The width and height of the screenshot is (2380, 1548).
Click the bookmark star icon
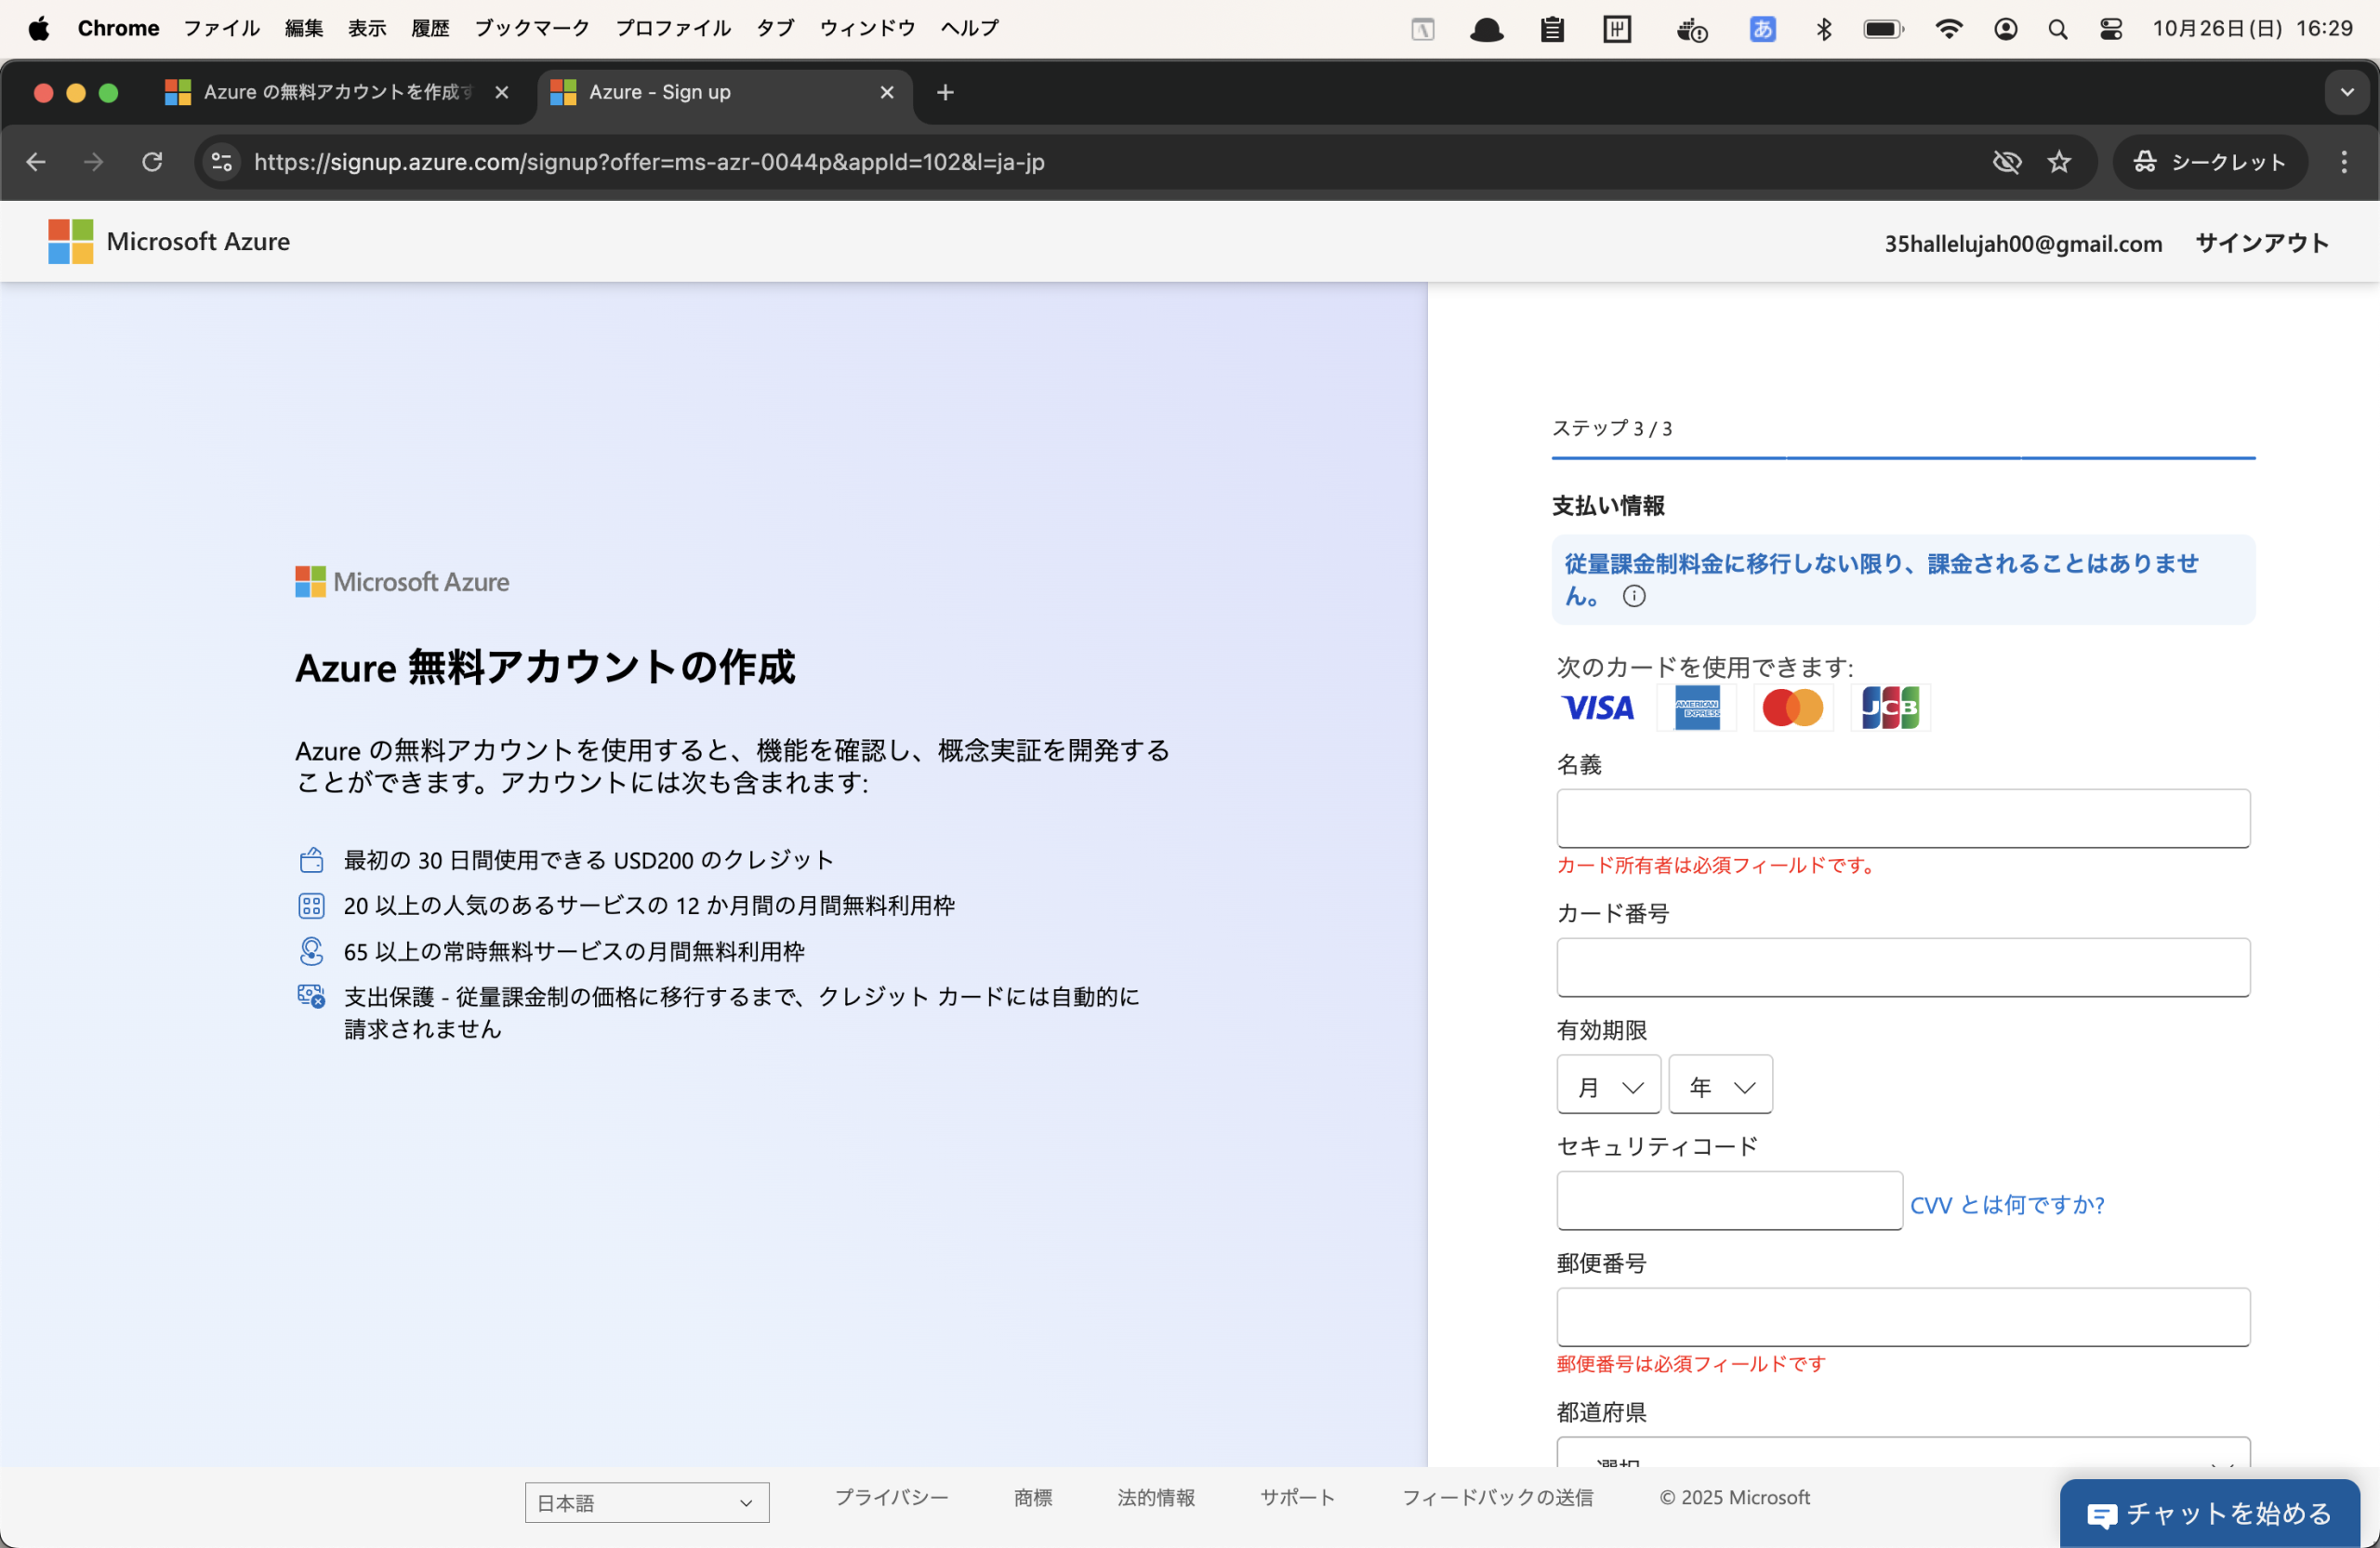[x=2058, y=162]
